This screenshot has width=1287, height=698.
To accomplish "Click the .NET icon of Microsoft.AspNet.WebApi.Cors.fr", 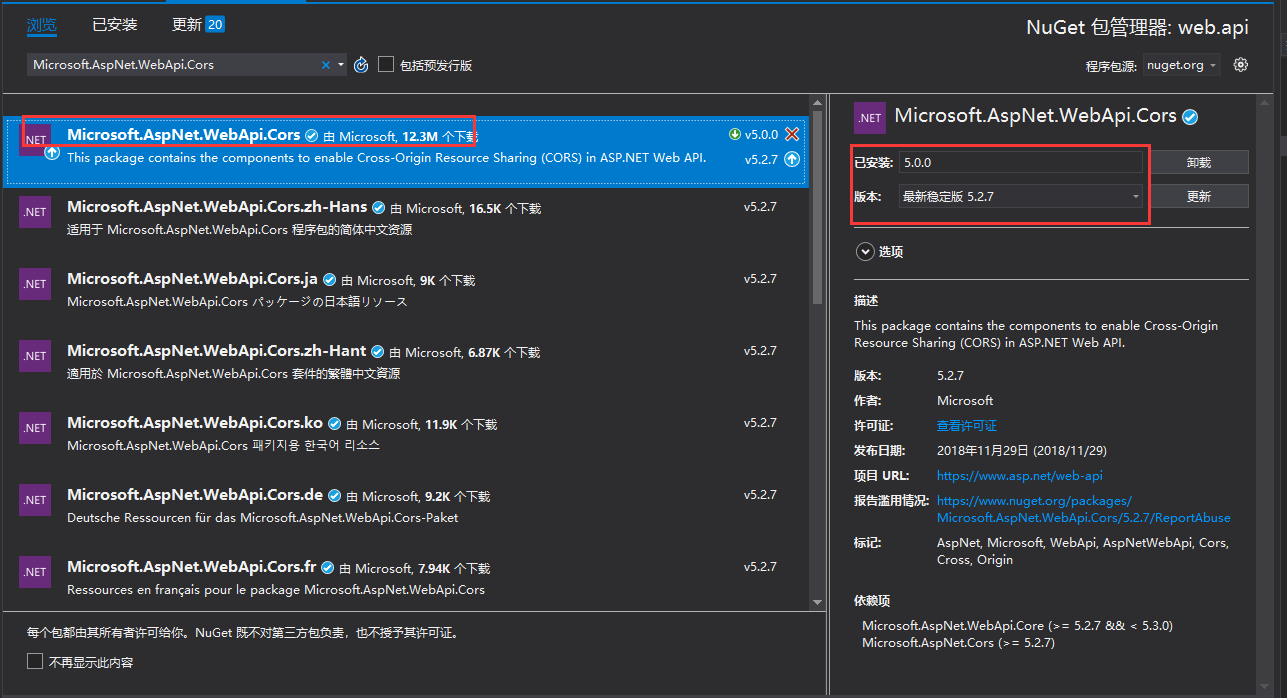I will [x=35, y=572].
